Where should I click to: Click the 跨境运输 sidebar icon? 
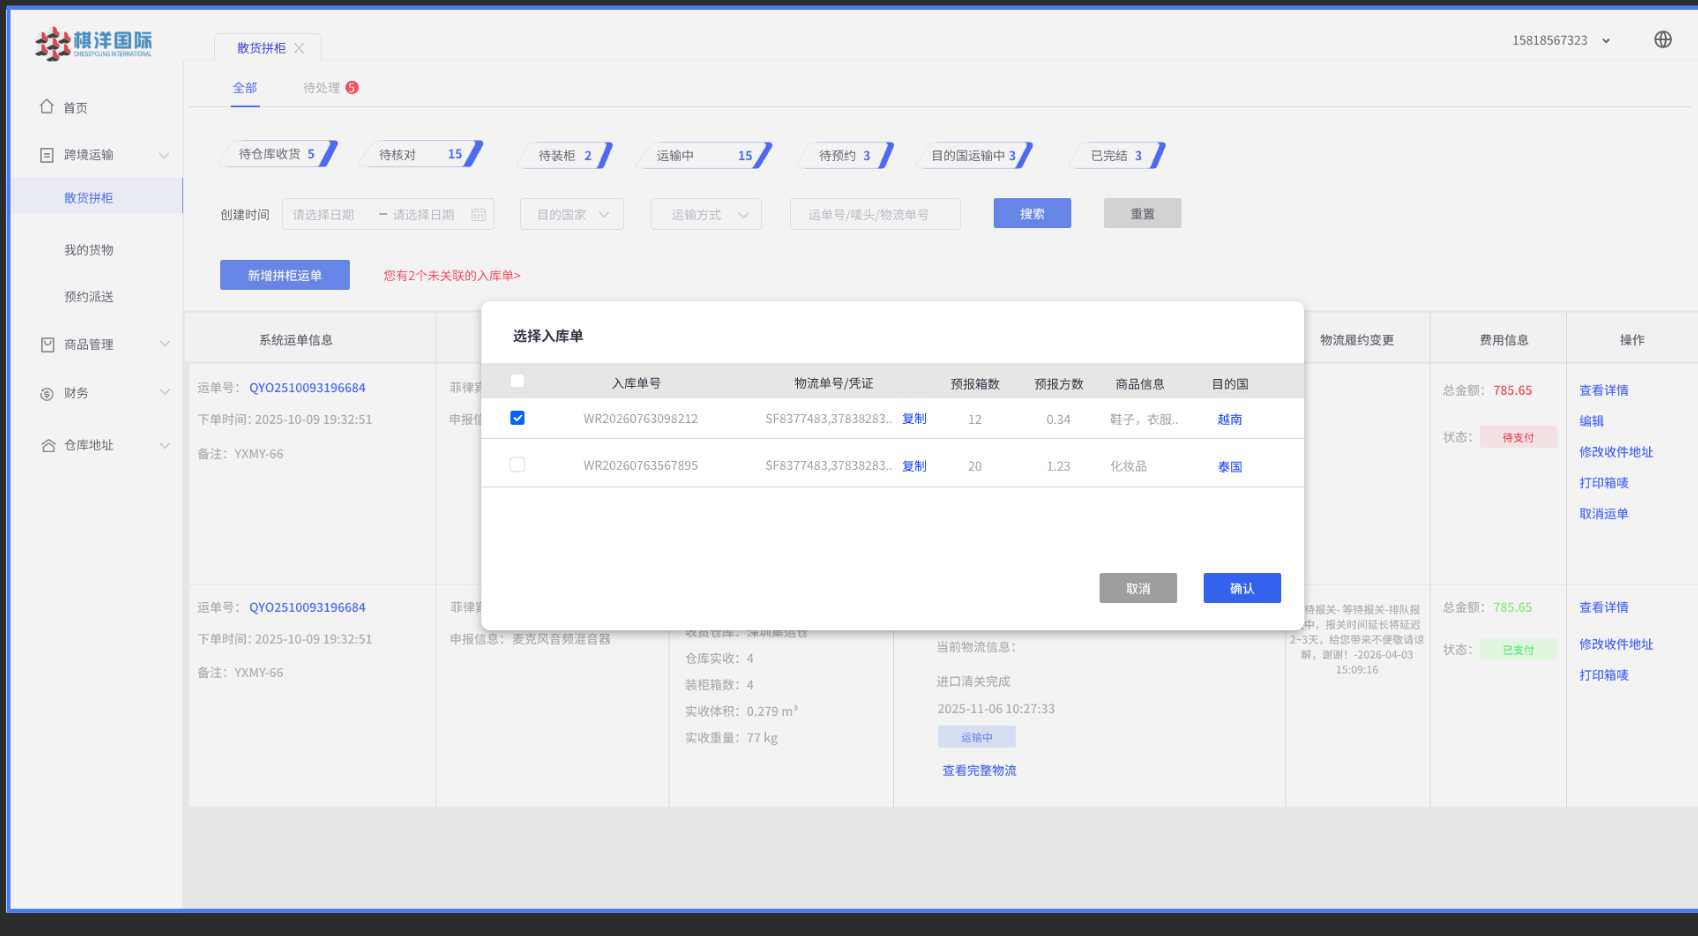(47, 155)
